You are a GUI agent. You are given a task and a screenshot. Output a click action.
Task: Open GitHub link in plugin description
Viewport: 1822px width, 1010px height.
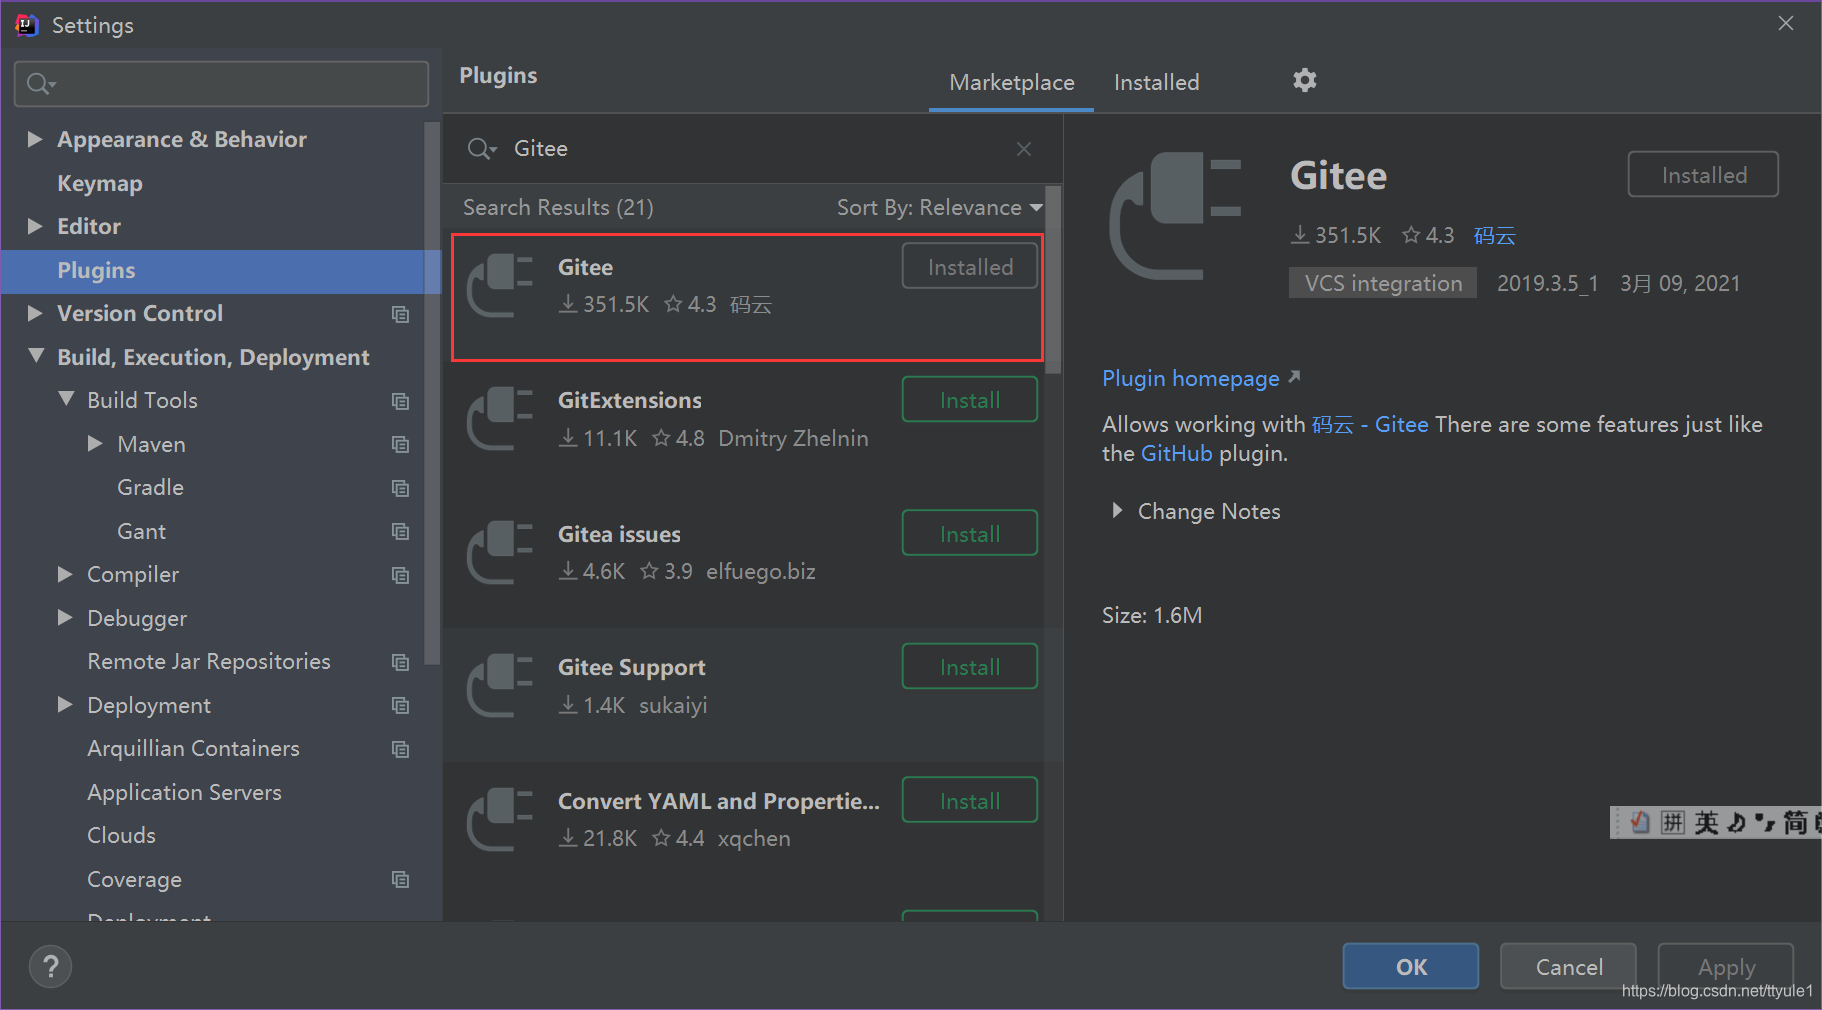click(x=1176, y=453)
